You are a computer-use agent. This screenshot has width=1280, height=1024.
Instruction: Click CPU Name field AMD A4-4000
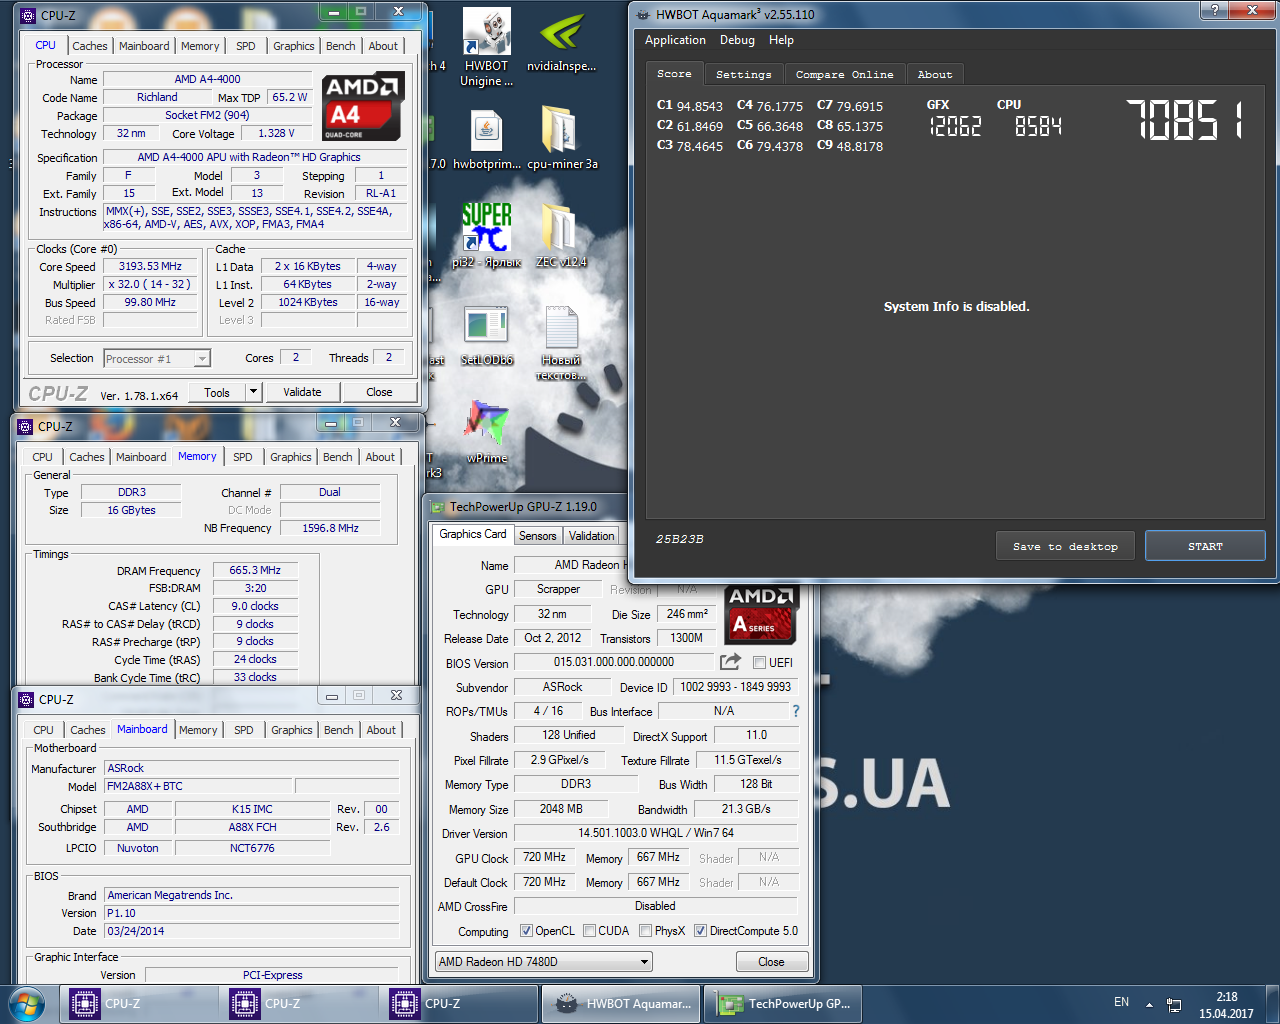click(207, 79)
